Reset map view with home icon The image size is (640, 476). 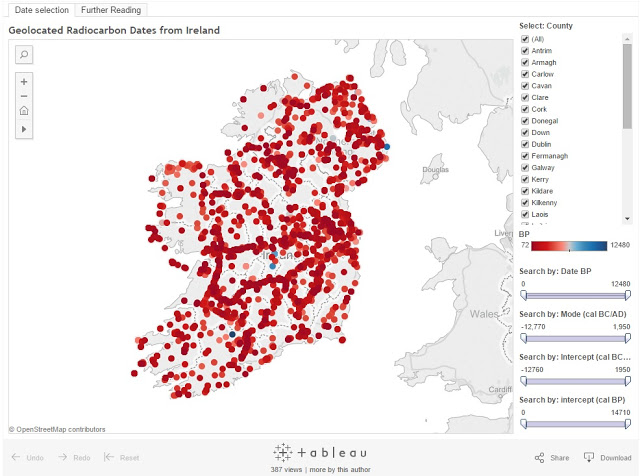pos(24,112)
